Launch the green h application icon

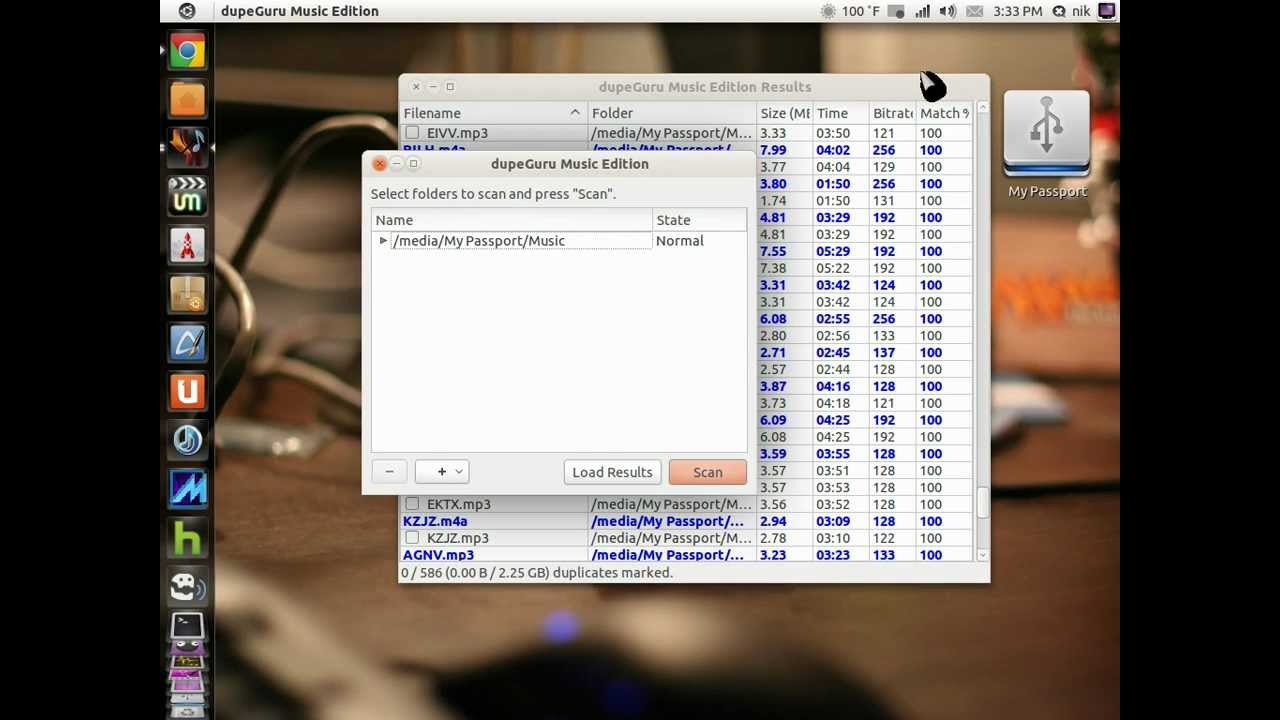[187, 538]
